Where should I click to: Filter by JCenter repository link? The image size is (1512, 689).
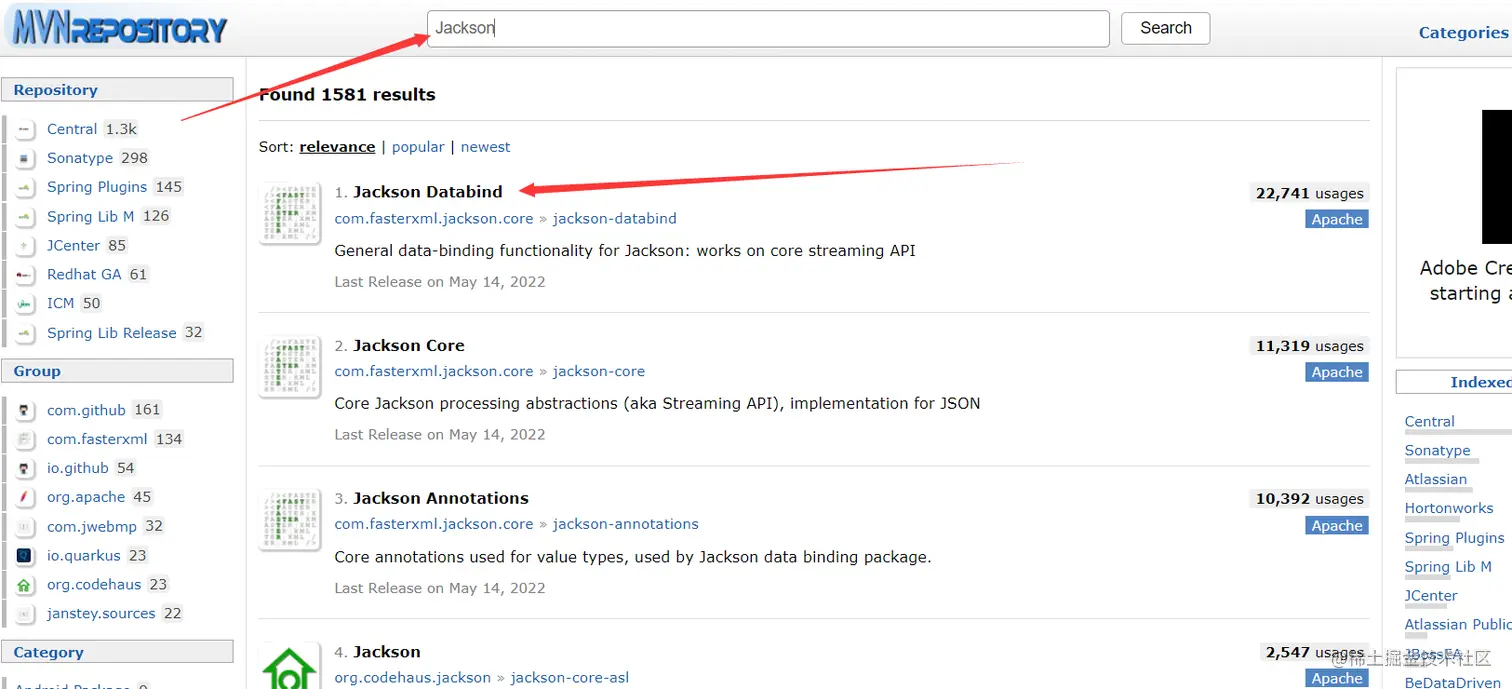click(74, 245)
